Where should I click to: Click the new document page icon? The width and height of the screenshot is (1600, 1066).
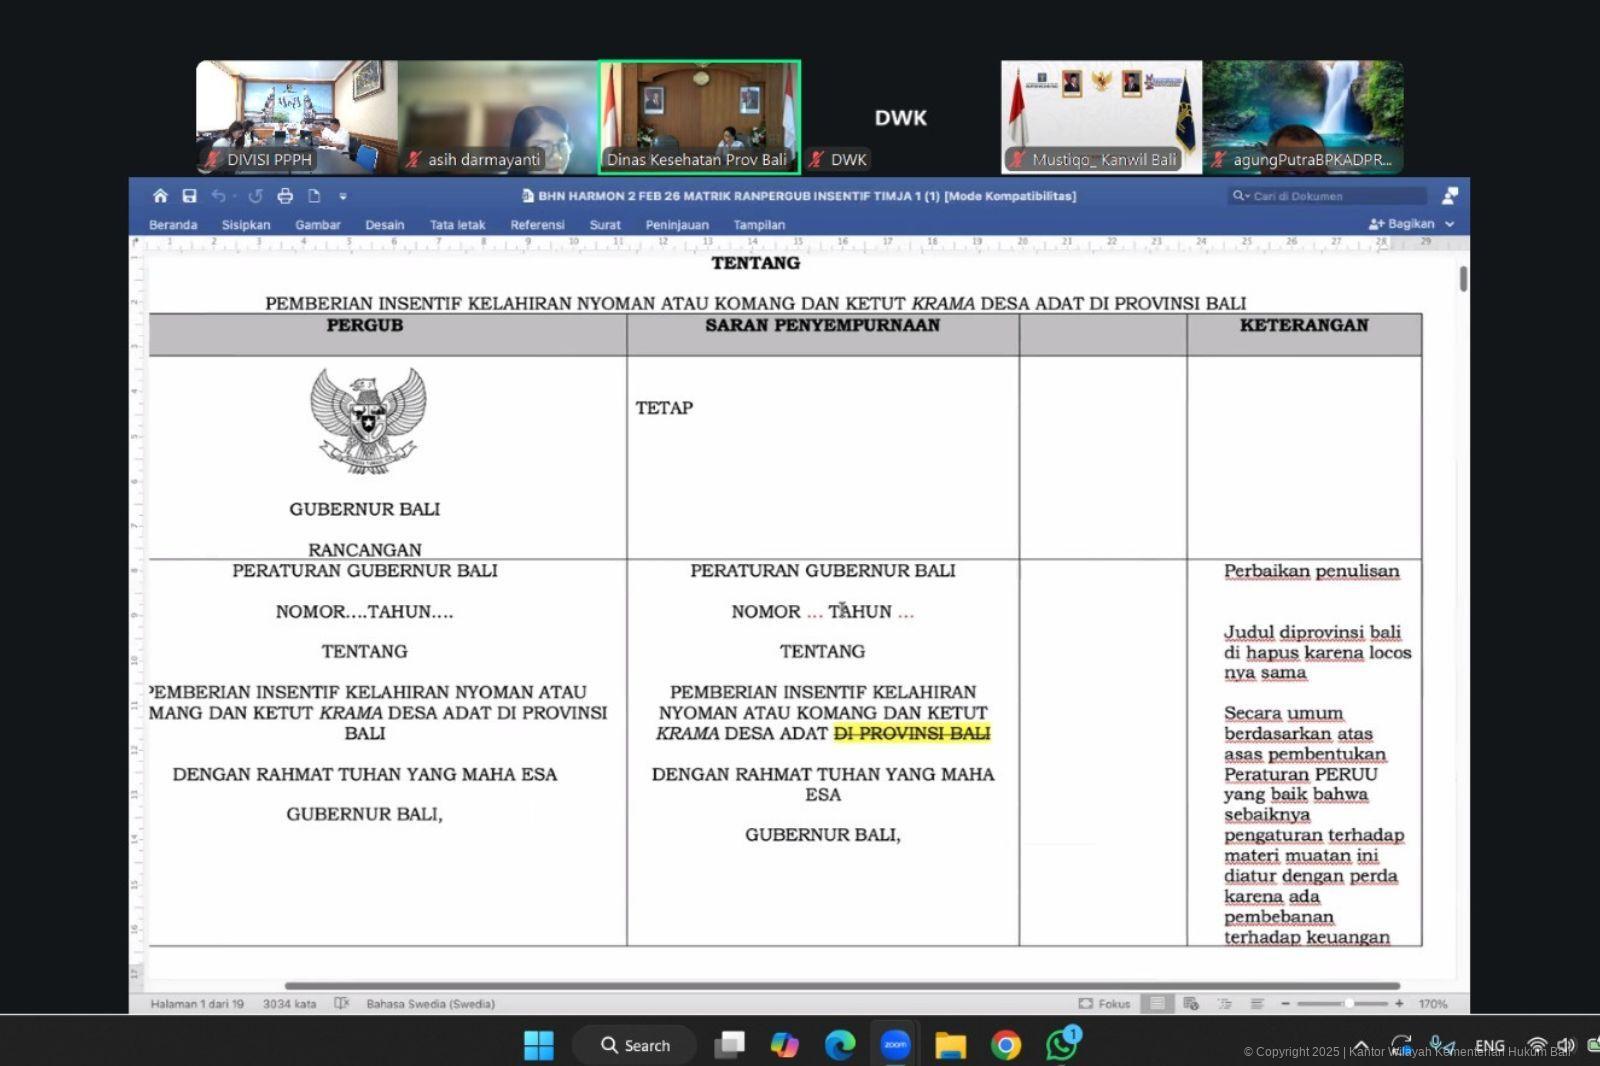(x=314, y=196)
